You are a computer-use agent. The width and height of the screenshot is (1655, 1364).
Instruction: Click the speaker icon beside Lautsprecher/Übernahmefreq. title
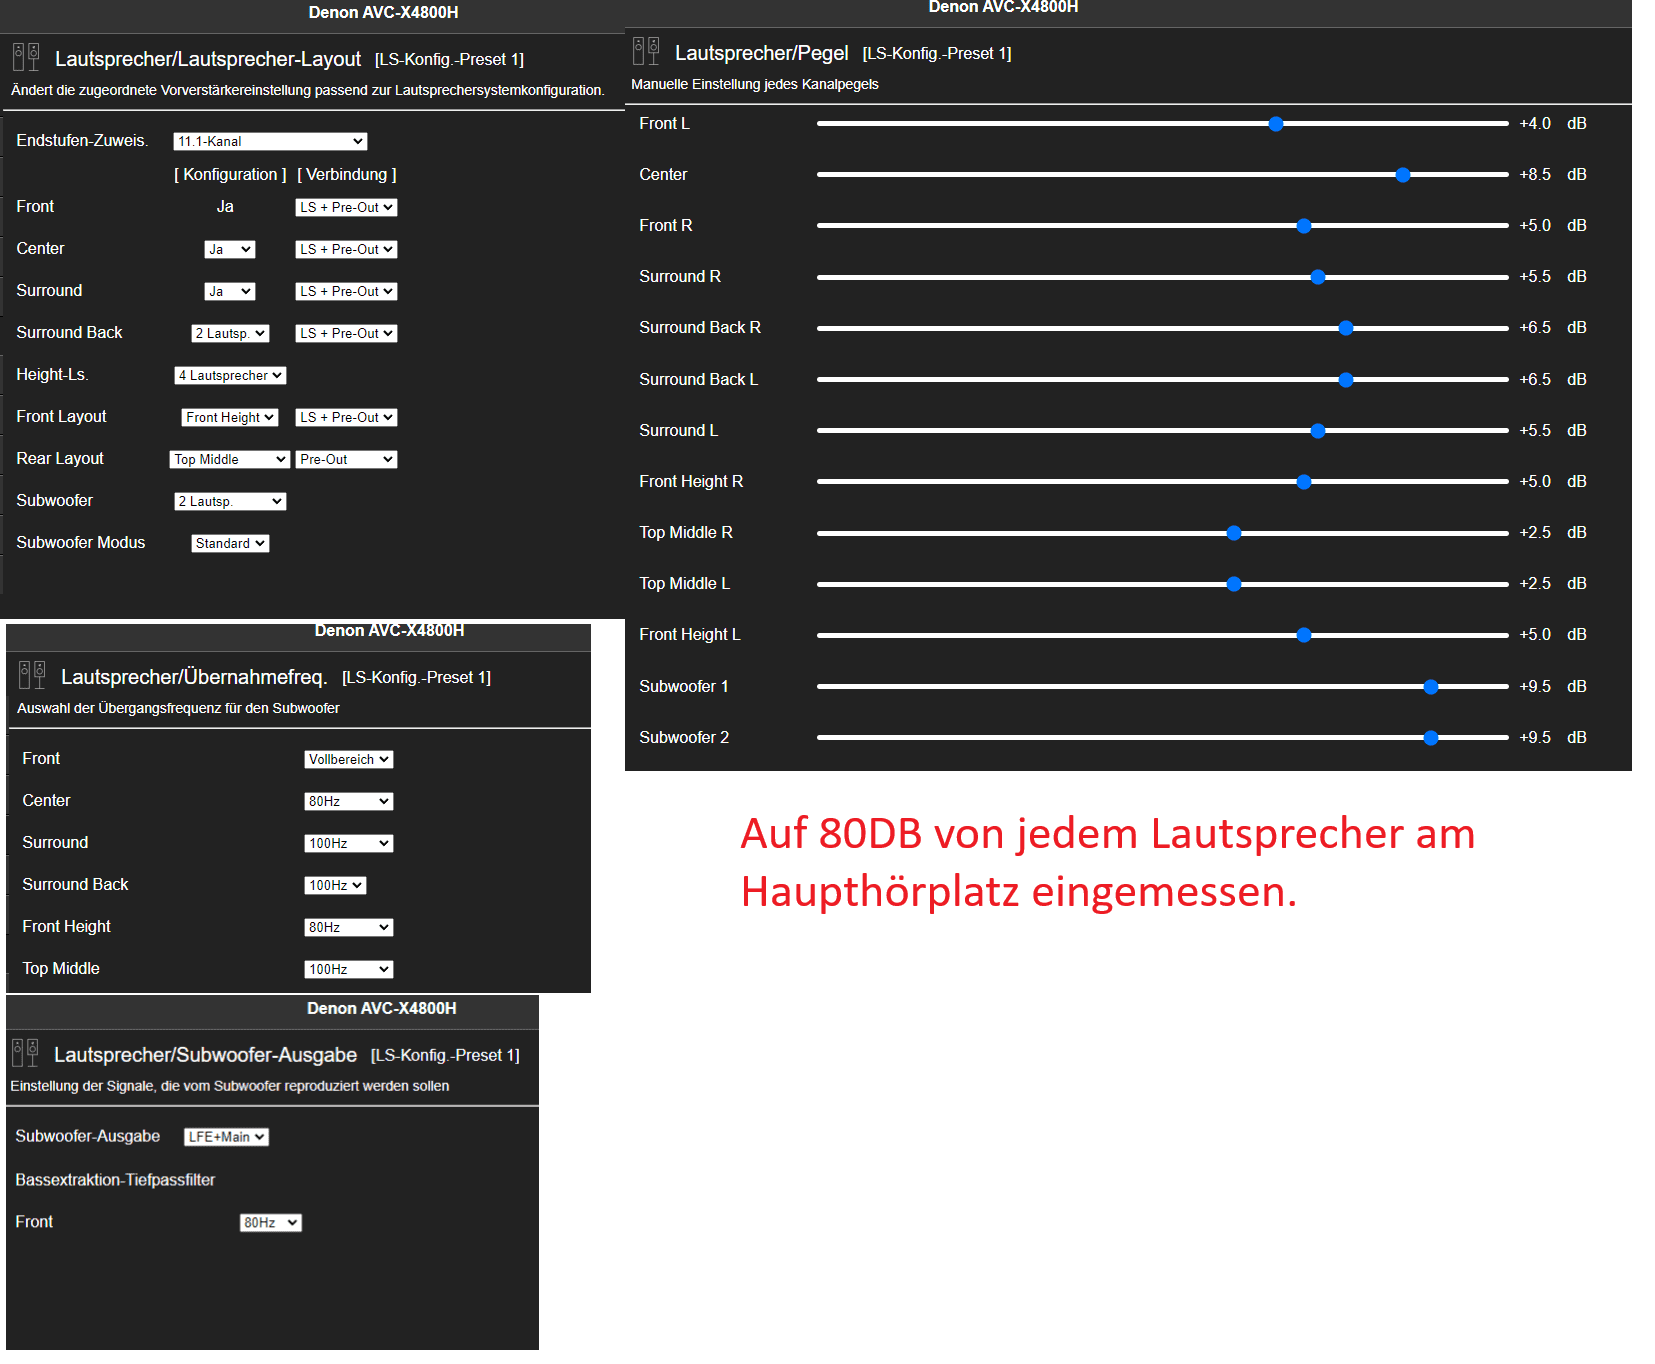pos(32,675)
